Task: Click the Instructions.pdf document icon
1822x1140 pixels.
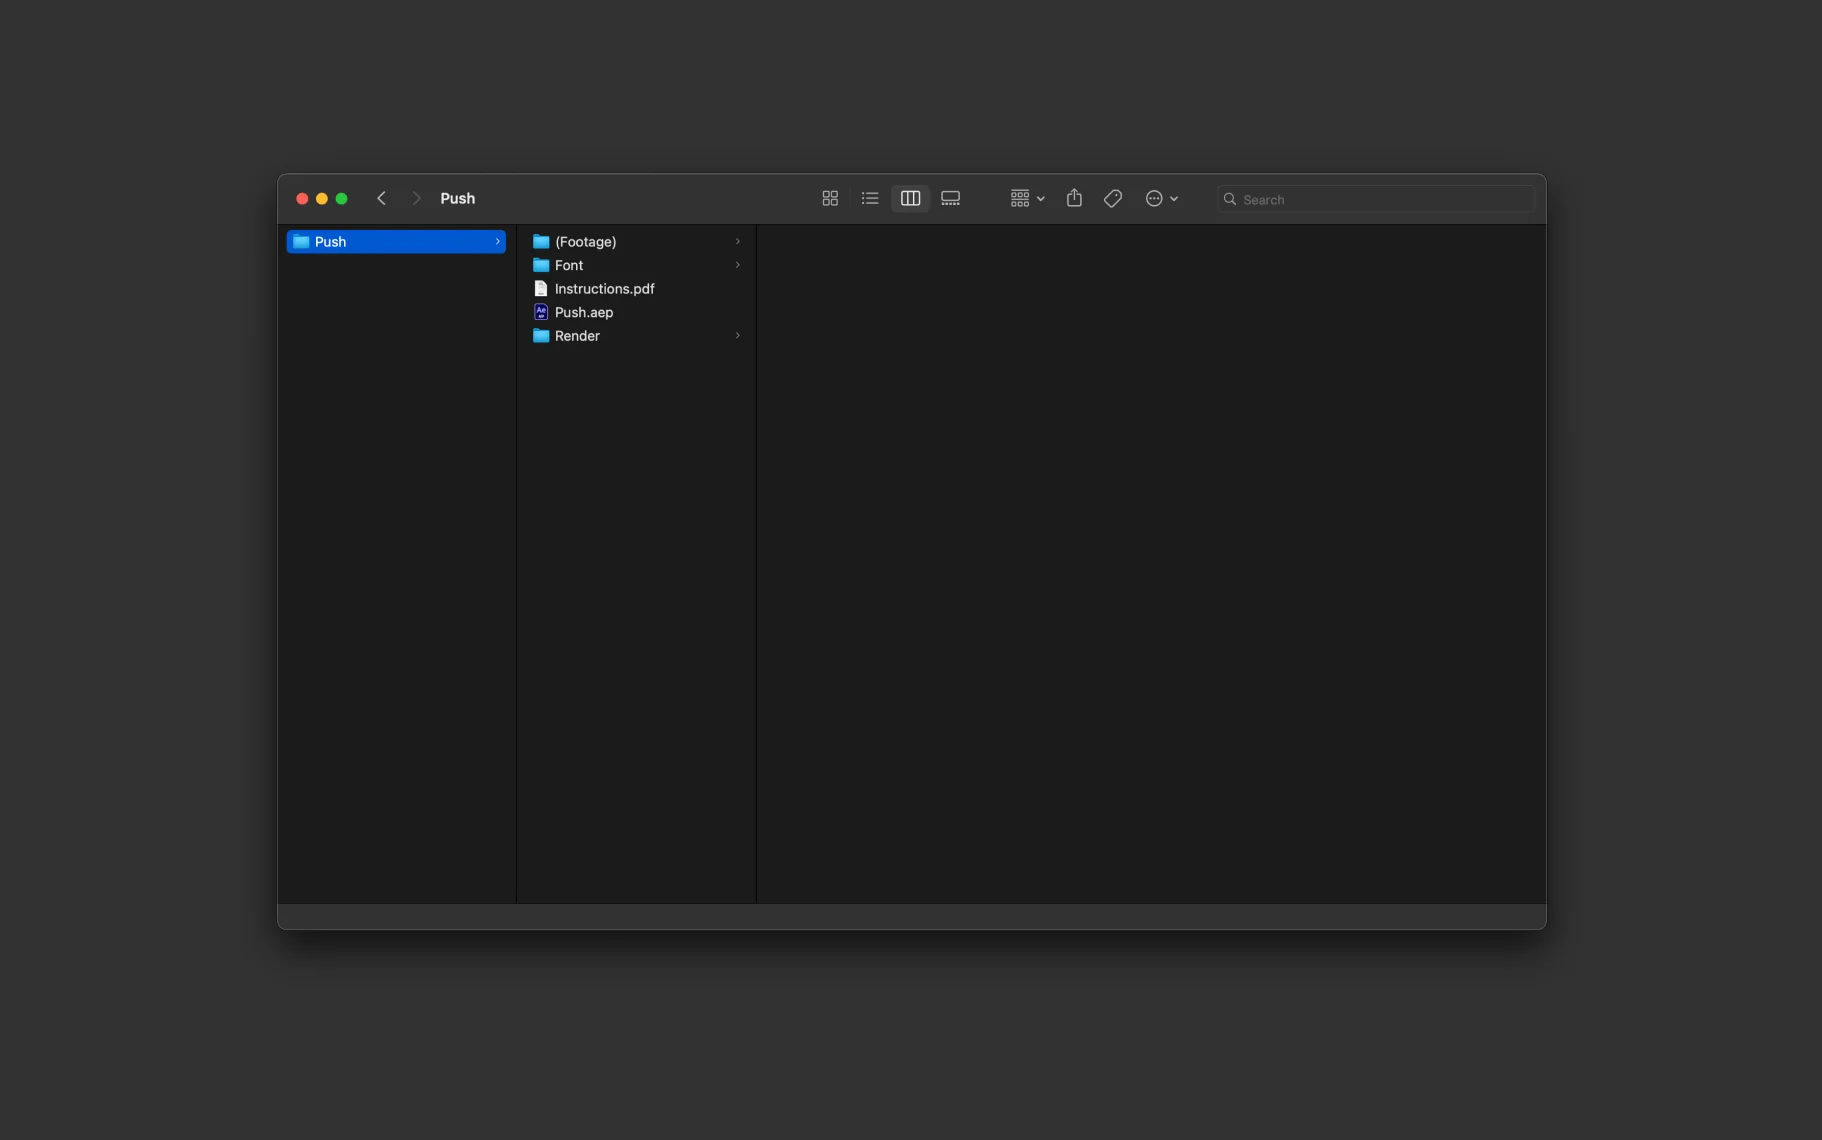Action: click(541, 288)
